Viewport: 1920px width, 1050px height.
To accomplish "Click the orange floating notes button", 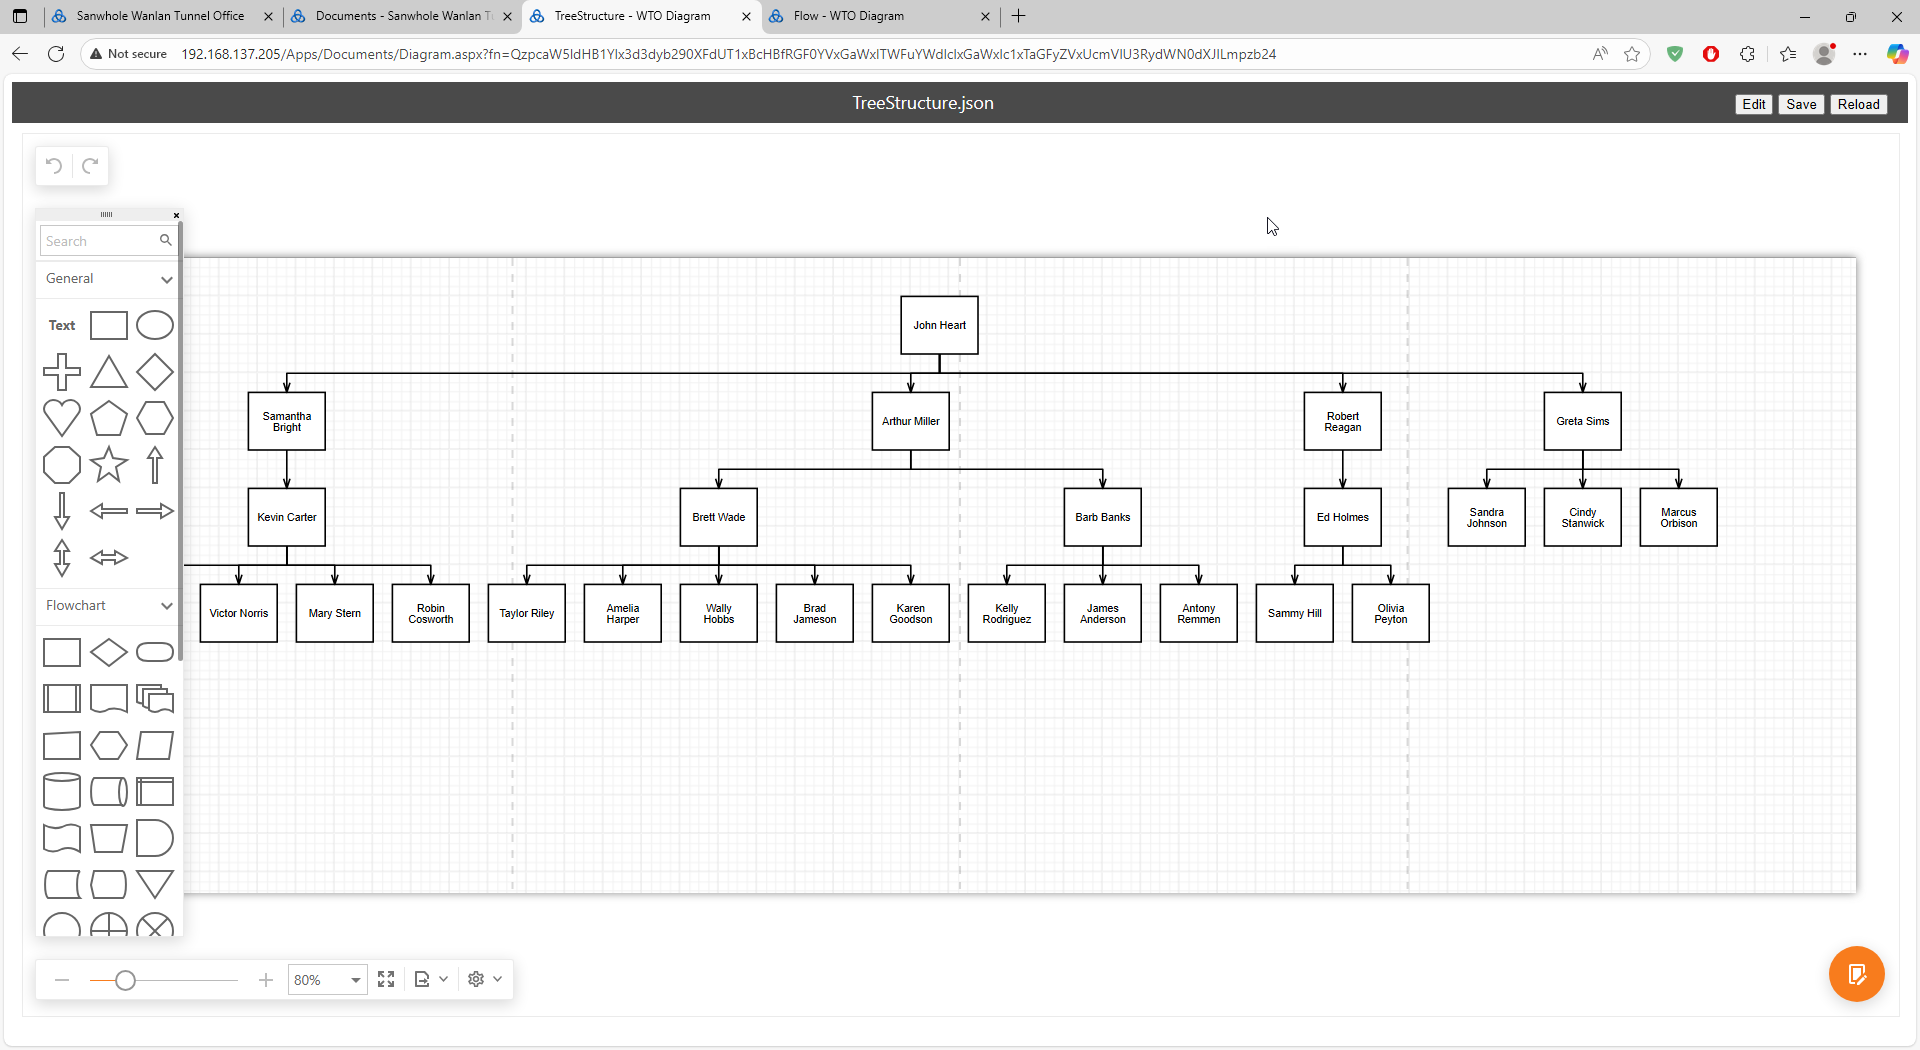I will pos(1856,974).
